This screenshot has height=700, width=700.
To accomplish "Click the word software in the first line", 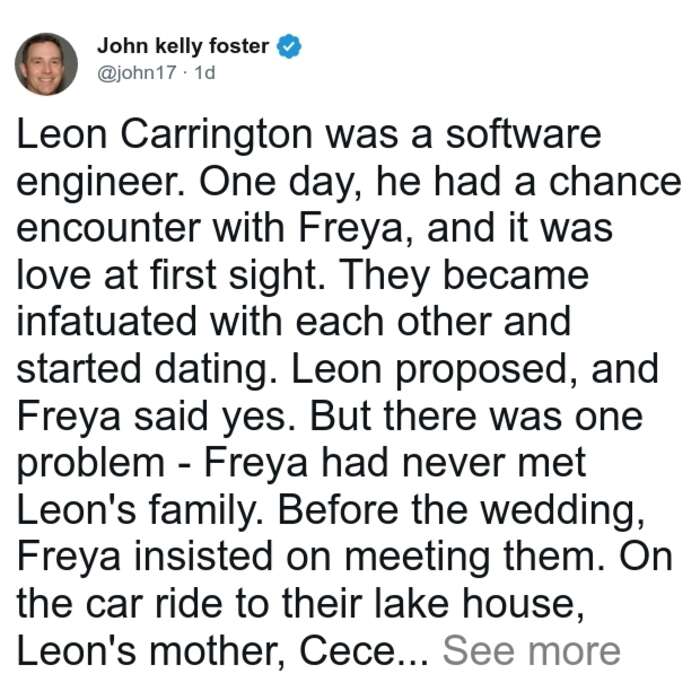I will click(x=523, y=134).
